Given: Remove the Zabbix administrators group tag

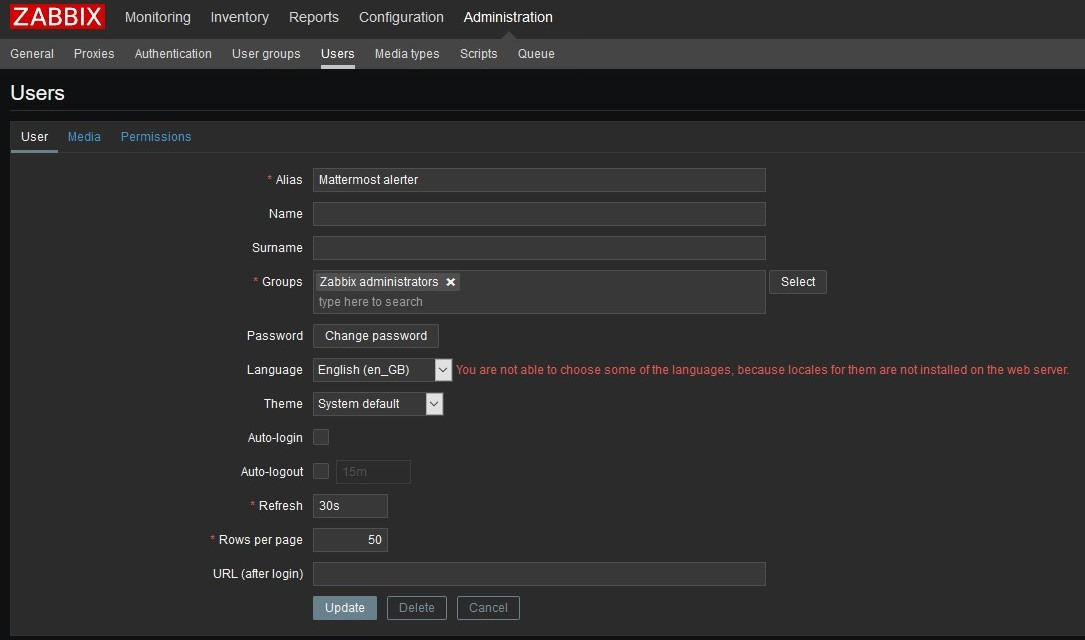Looking at the screenshot, I should tap(451, 282).
